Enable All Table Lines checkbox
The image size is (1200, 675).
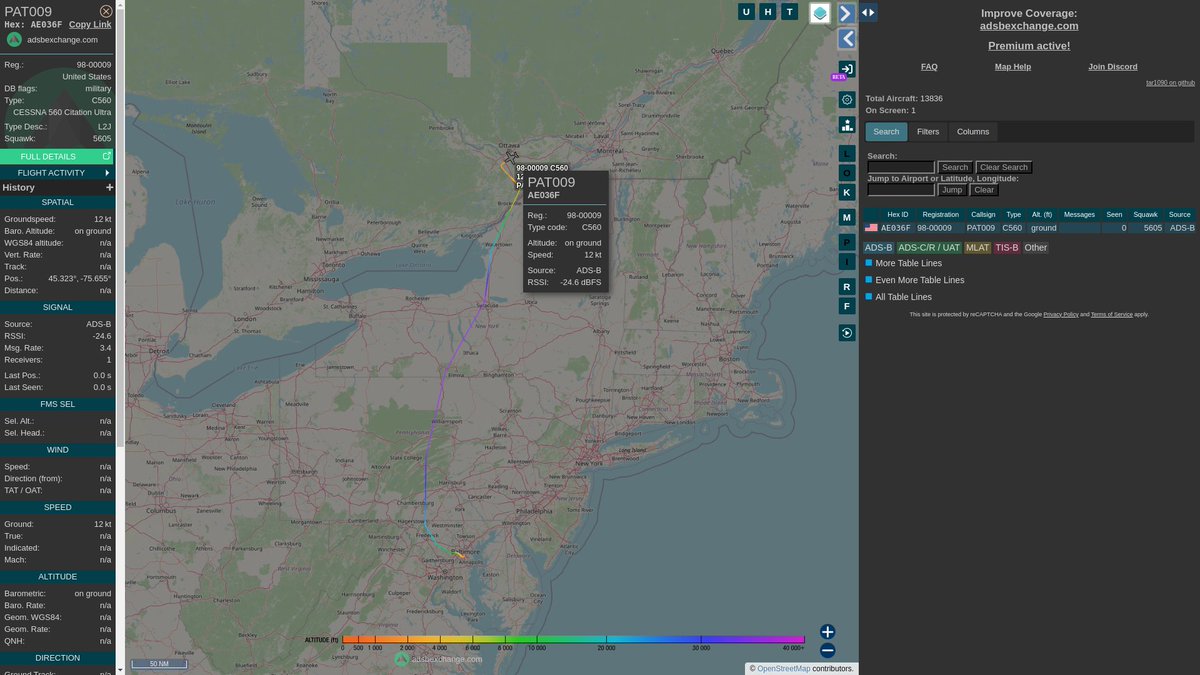tap(869, 297)
